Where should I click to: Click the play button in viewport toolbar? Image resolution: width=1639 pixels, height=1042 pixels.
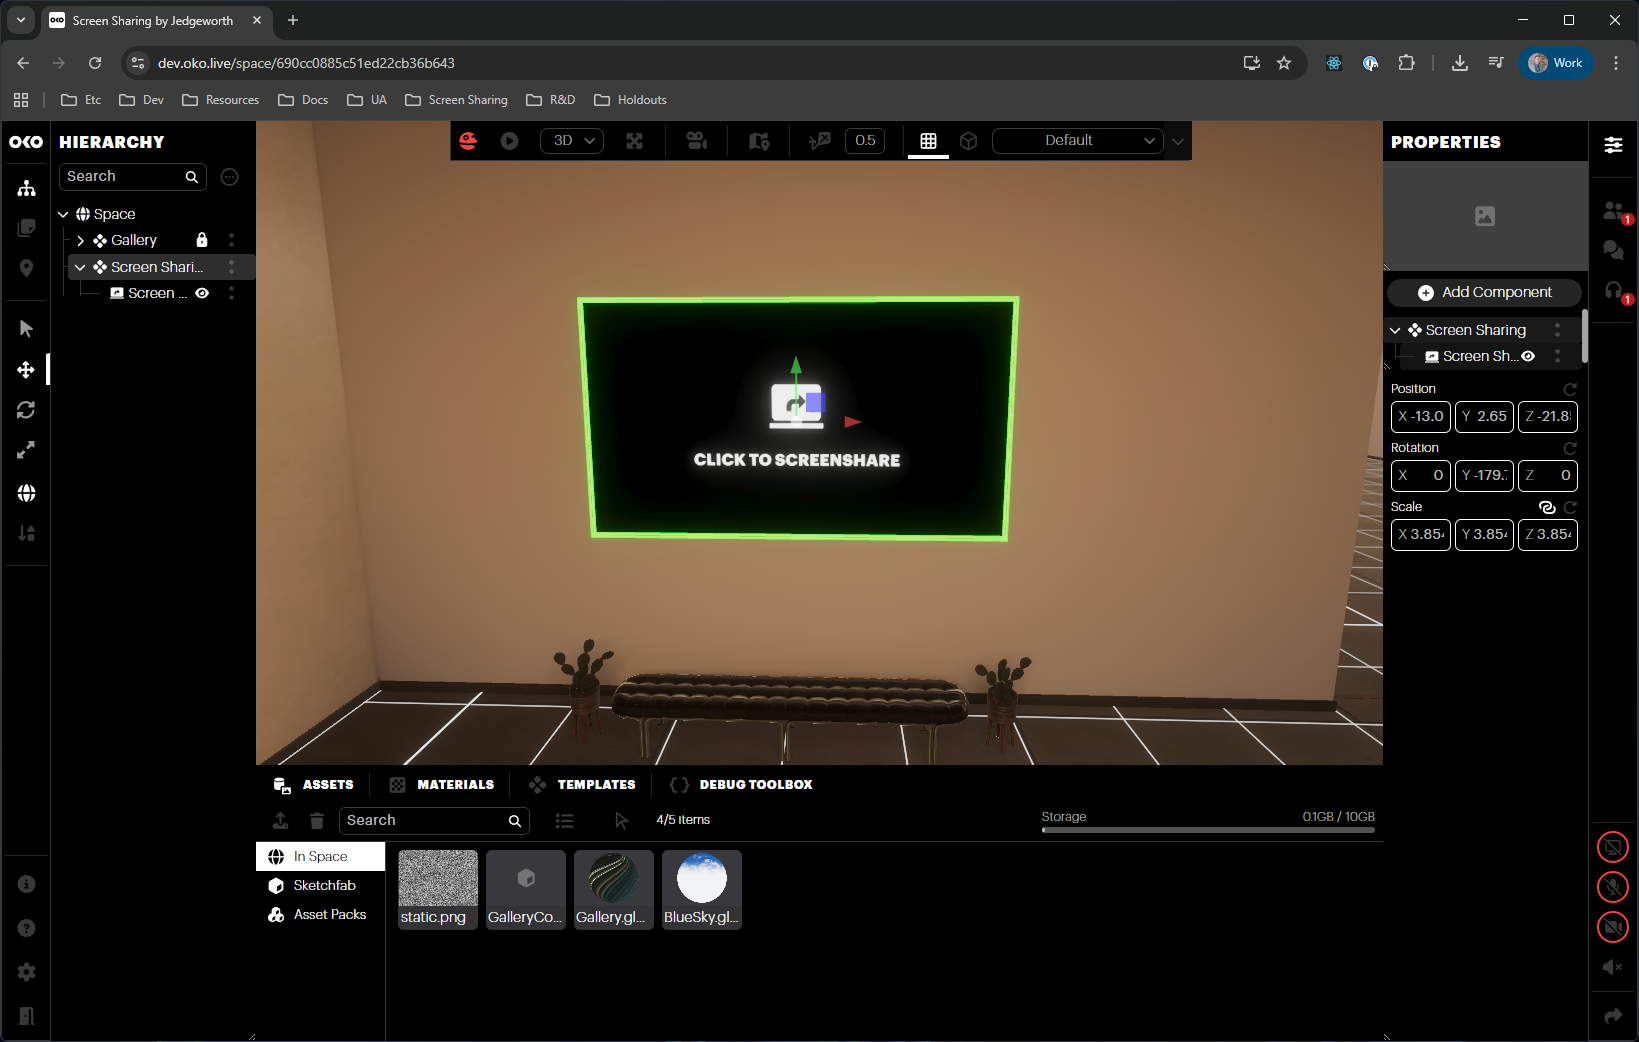[x=509, y=141]
